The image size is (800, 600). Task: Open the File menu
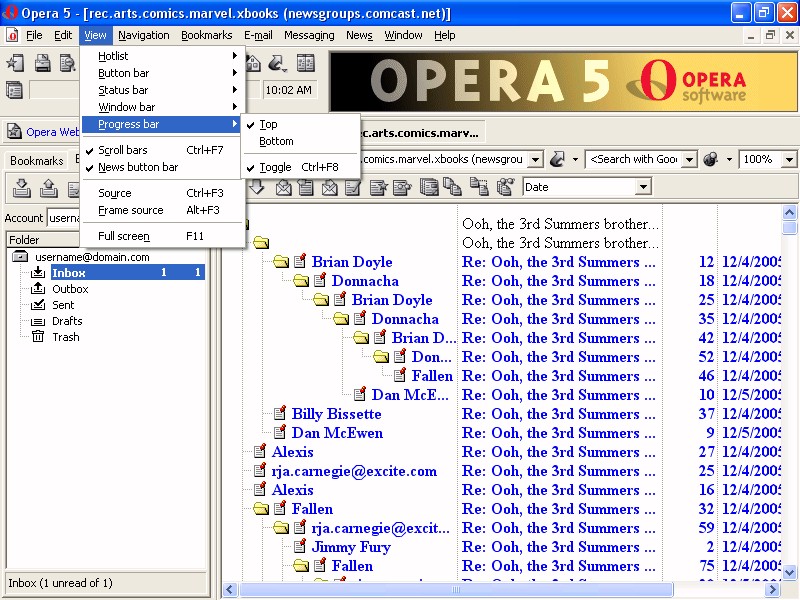(x=34, y=35)
